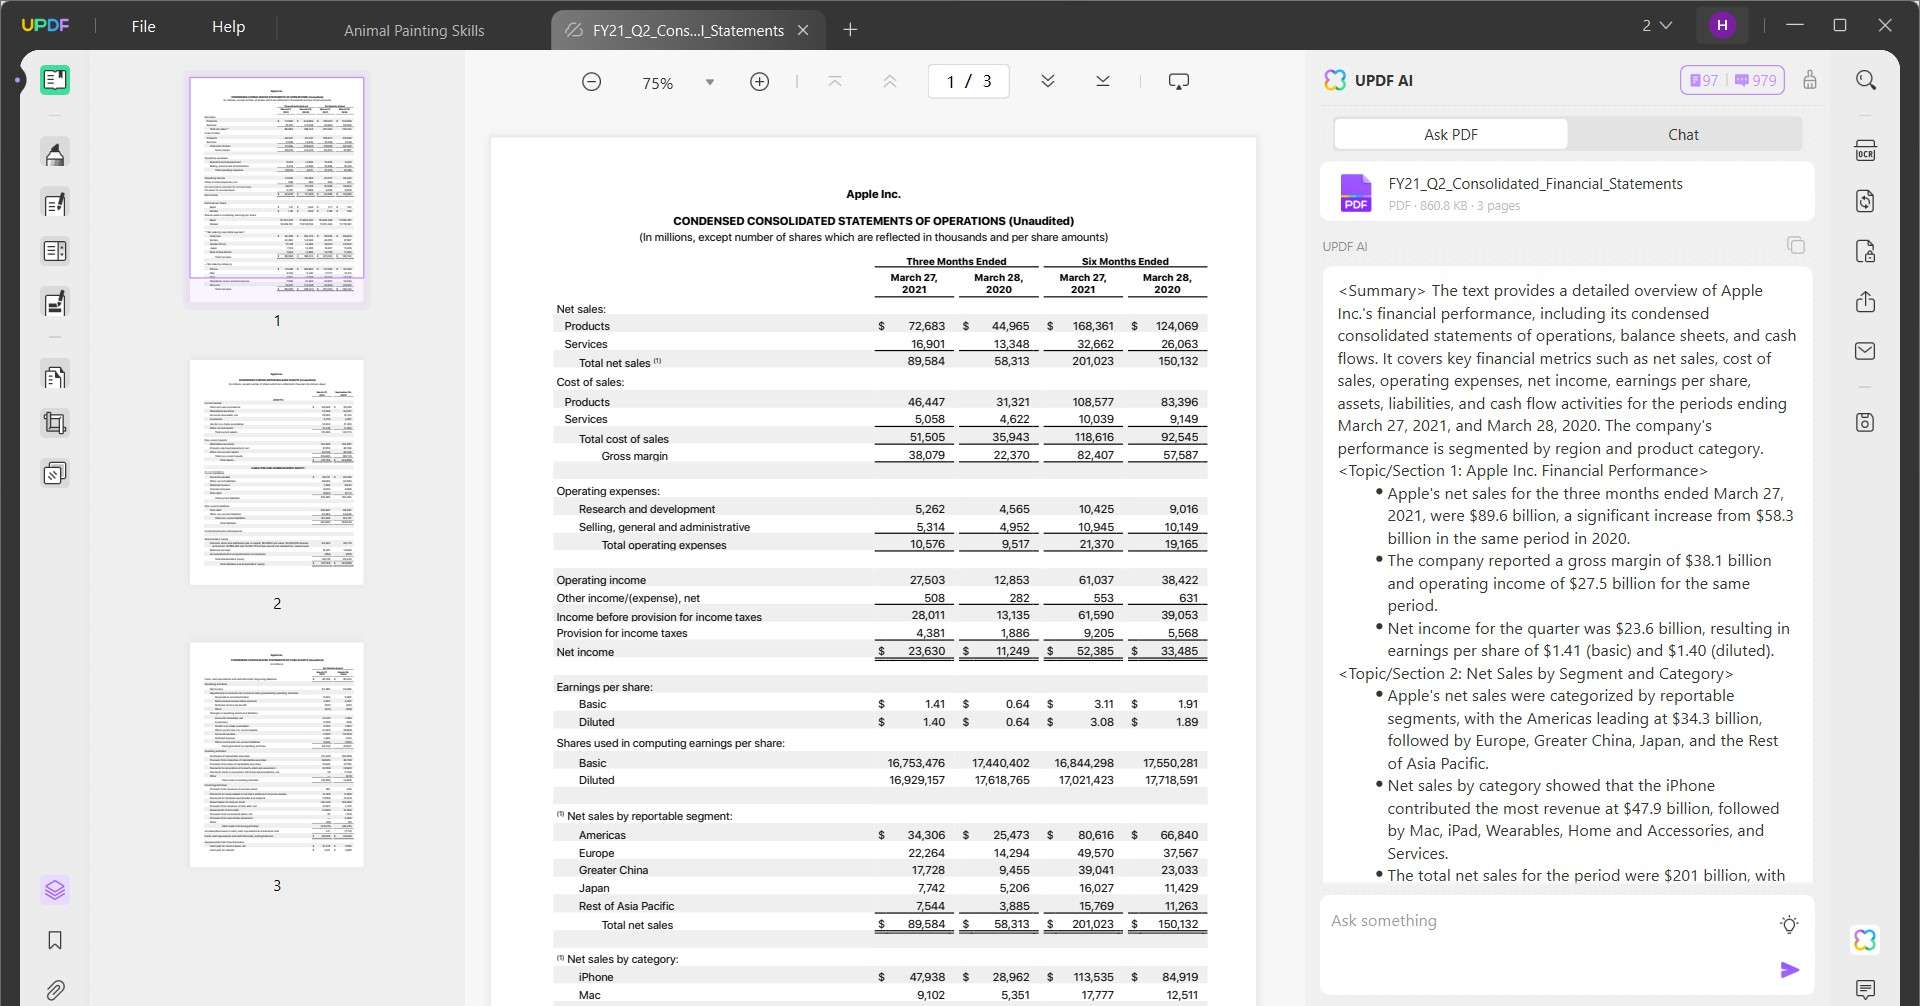
Task: Open the zoom level dropdown
Action: 710,82
